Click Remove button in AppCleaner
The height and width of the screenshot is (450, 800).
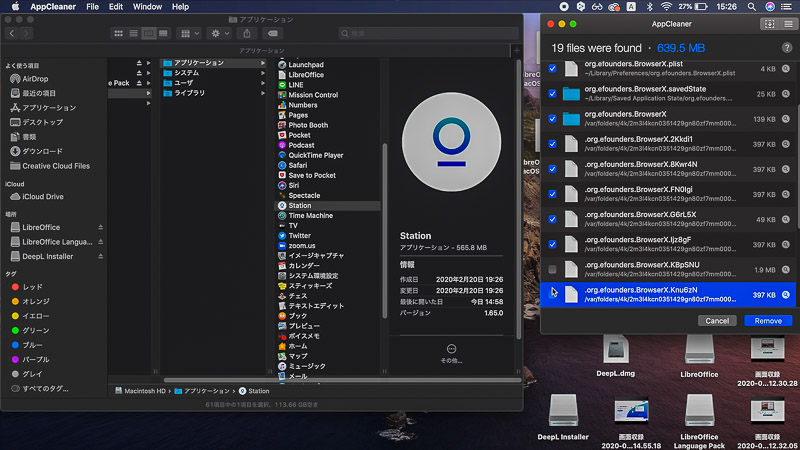[768, 320]
